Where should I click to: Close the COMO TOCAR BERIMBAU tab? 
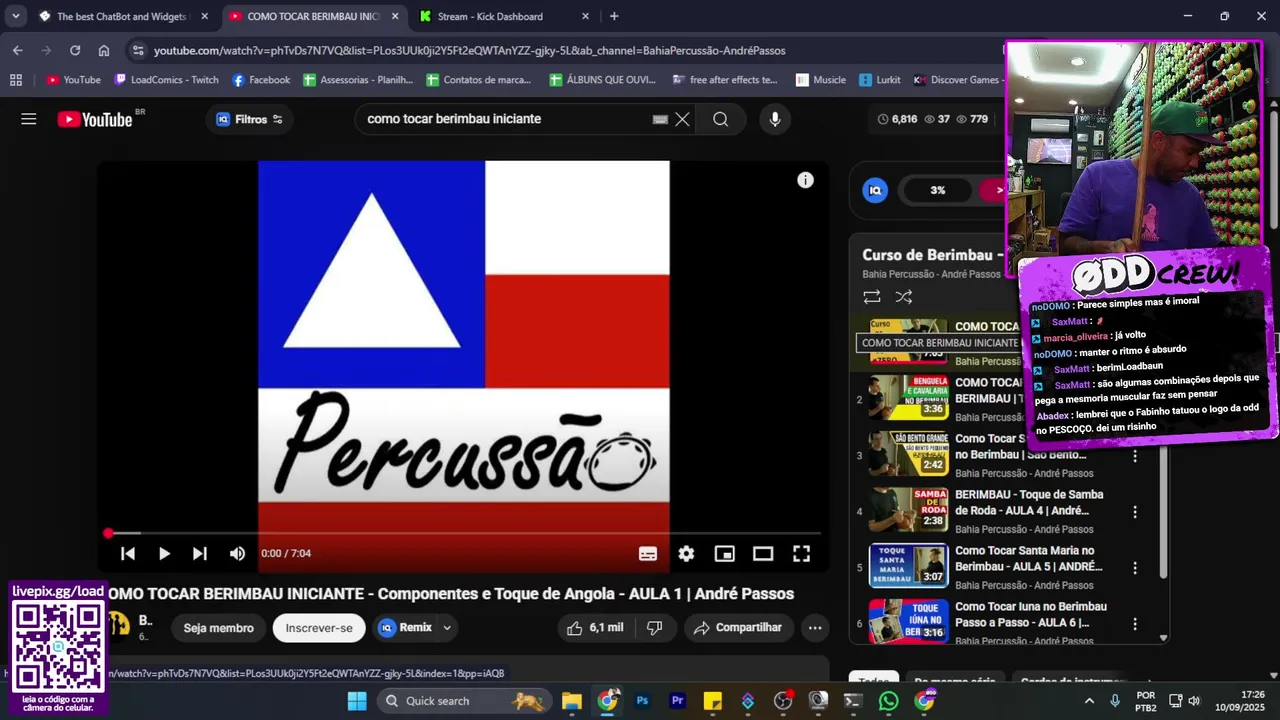click(x=395, y=16)
